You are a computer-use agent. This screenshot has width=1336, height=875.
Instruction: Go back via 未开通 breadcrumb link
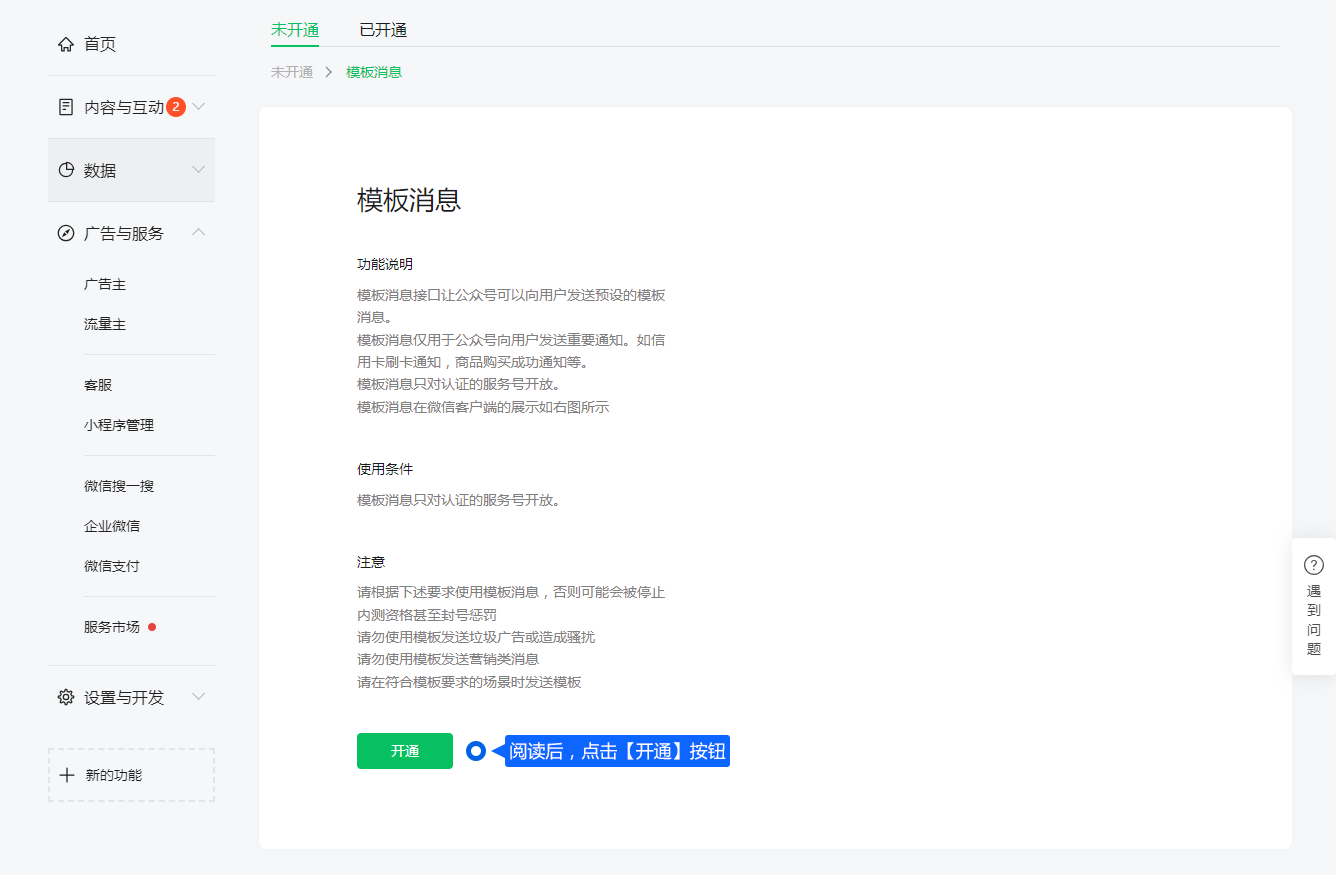[292, 72]
